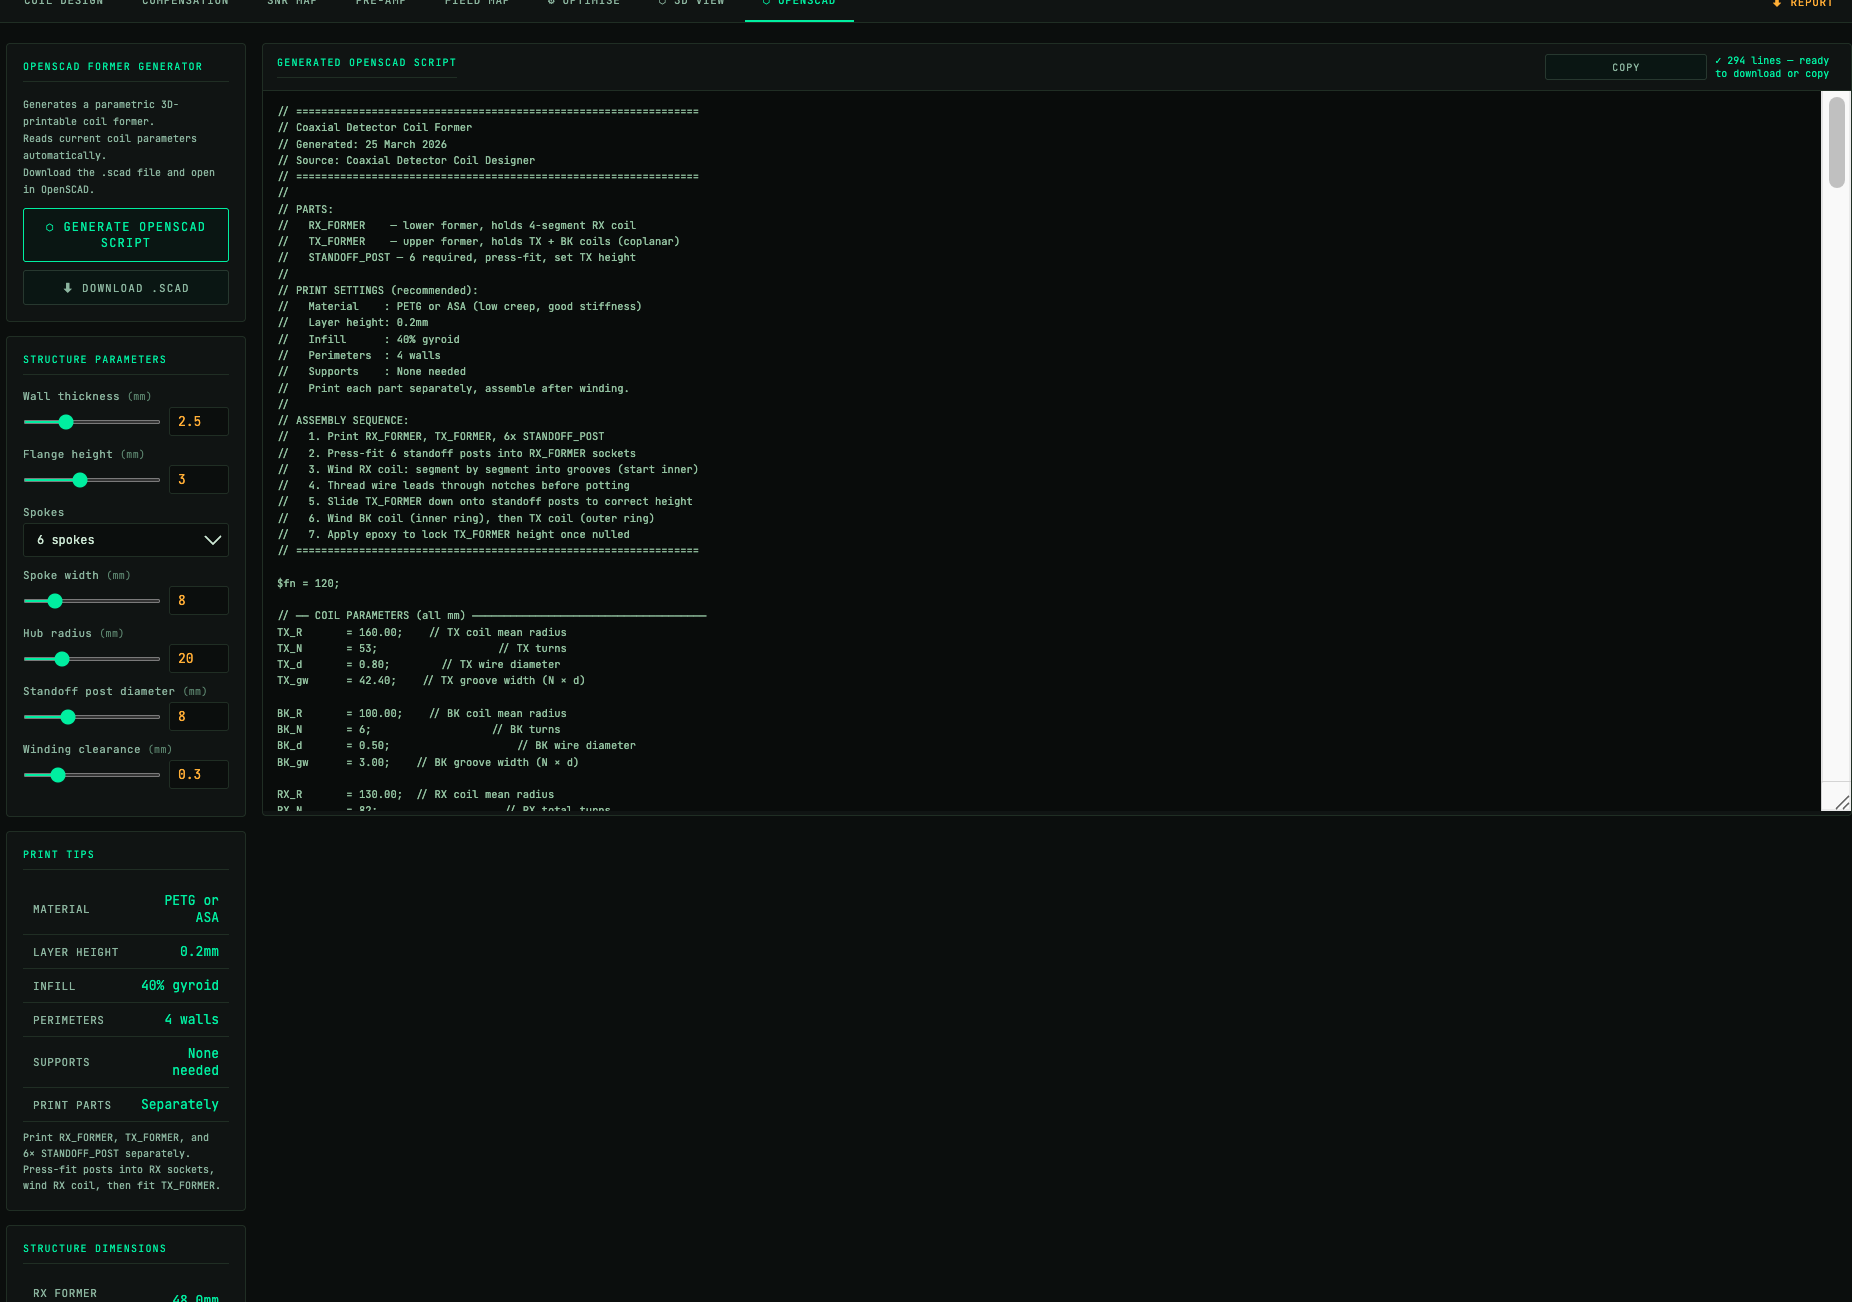Open the Report download in the header

tap(1802, 4)
